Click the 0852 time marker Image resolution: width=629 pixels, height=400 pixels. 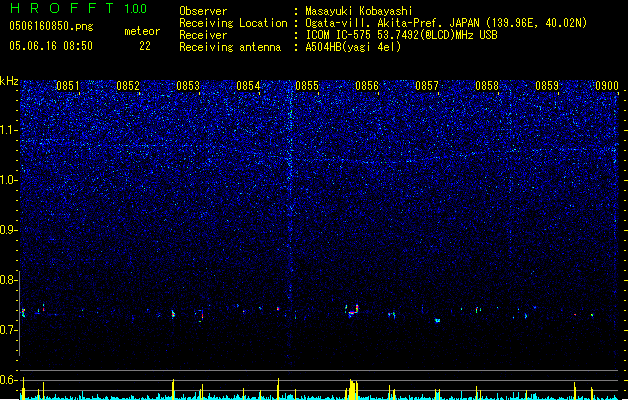click(x=128, y=86)
